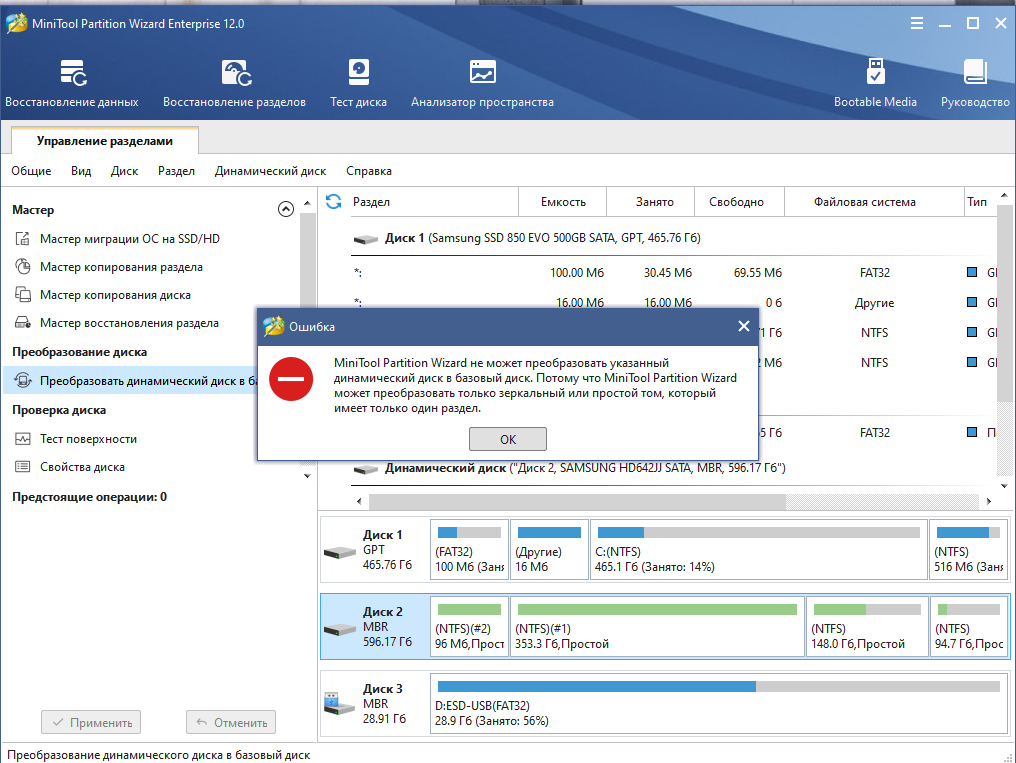Open Space Analyzer (Анализатор пространства)
1016x763 pixels.
pos(482,84)
